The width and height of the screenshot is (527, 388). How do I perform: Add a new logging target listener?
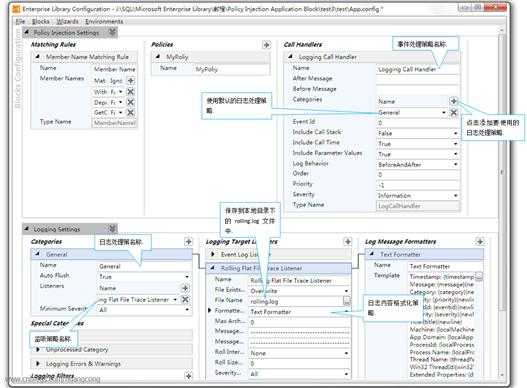click(x=348, y=241)
